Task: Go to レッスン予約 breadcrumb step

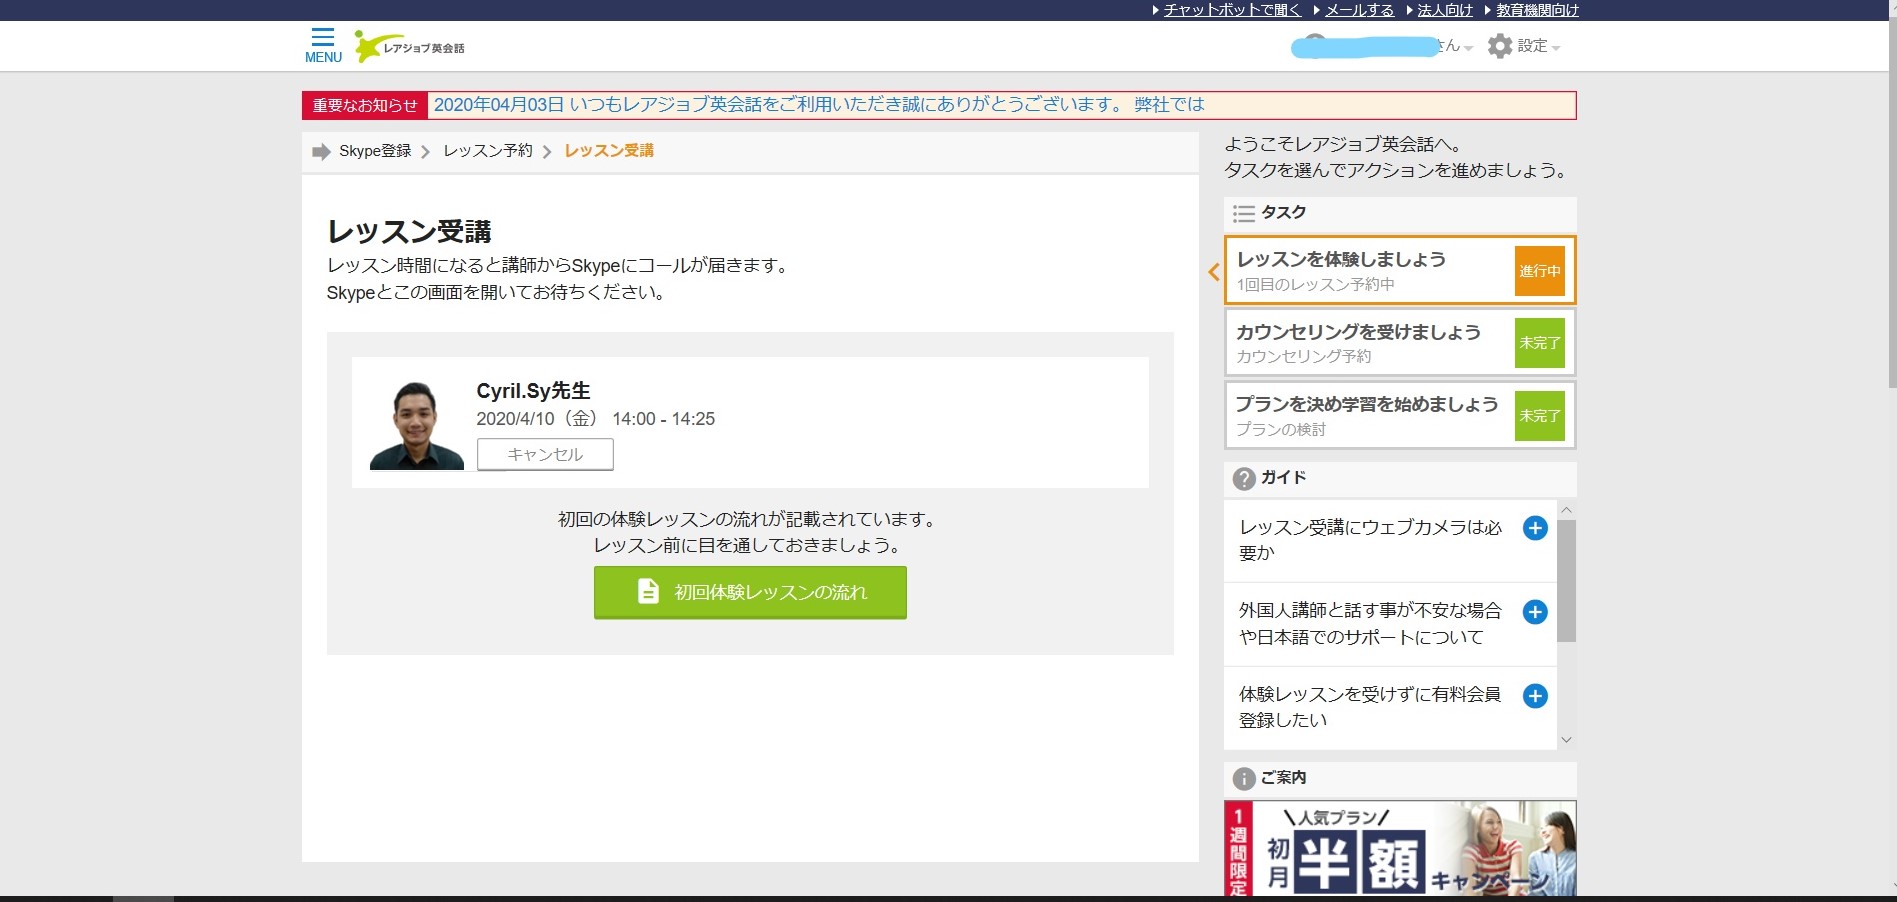Action: 488,151
